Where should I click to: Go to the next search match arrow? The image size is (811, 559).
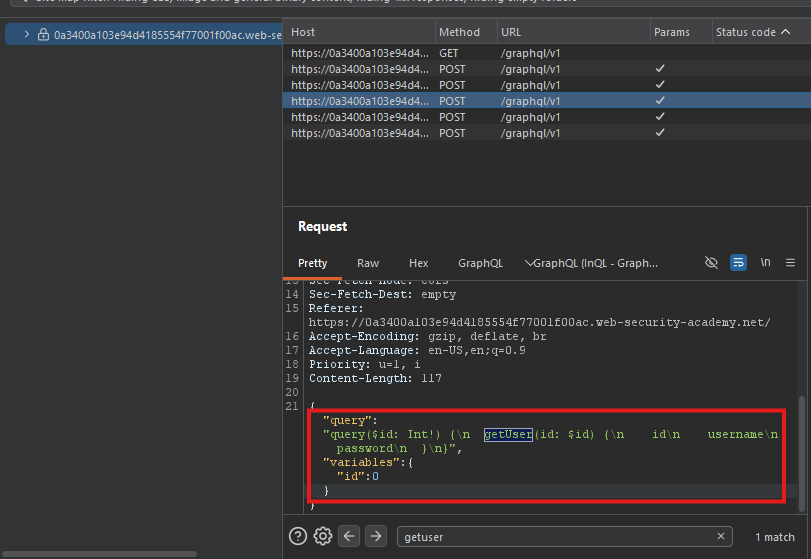click(x=376, y=536)
